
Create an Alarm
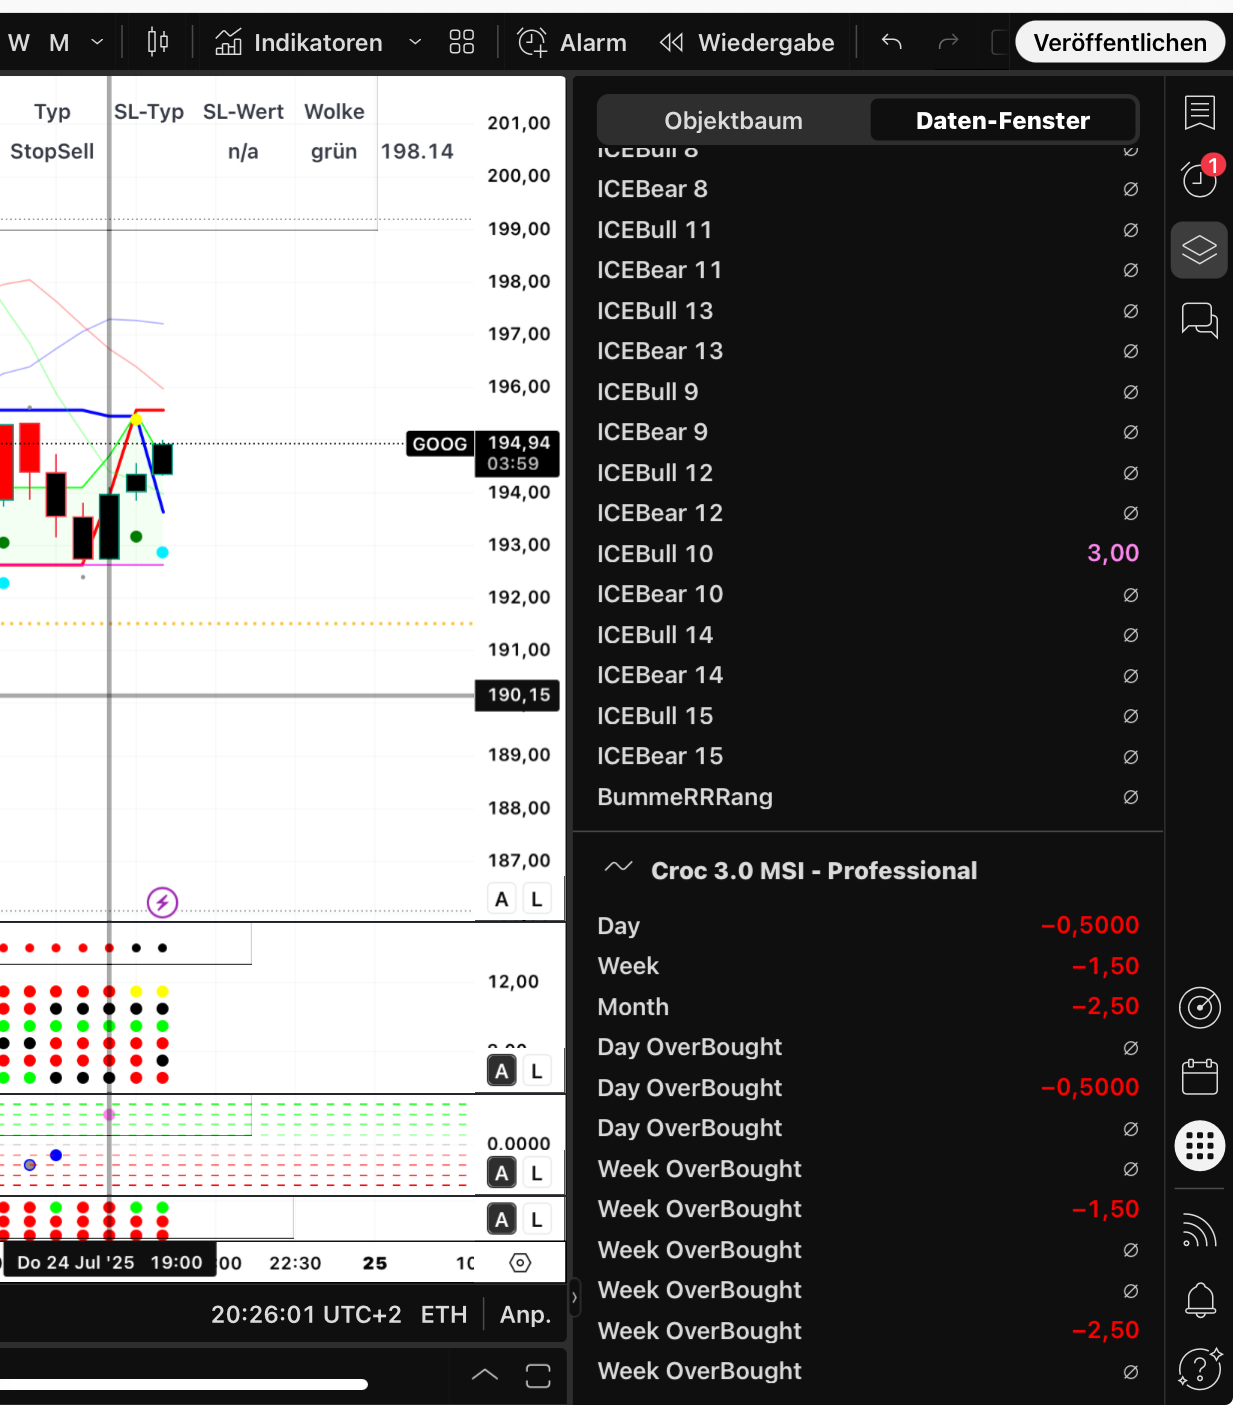pos(572,43)
